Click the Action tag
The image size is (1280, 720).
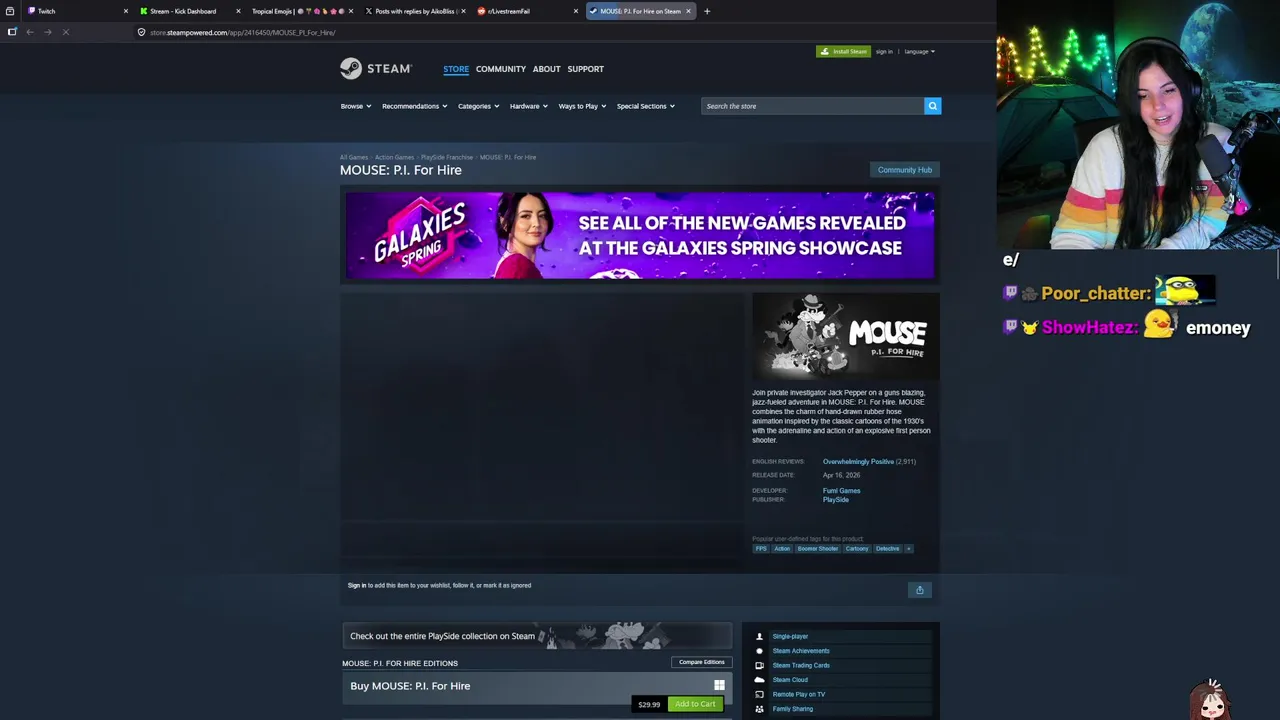click(782, 549)
